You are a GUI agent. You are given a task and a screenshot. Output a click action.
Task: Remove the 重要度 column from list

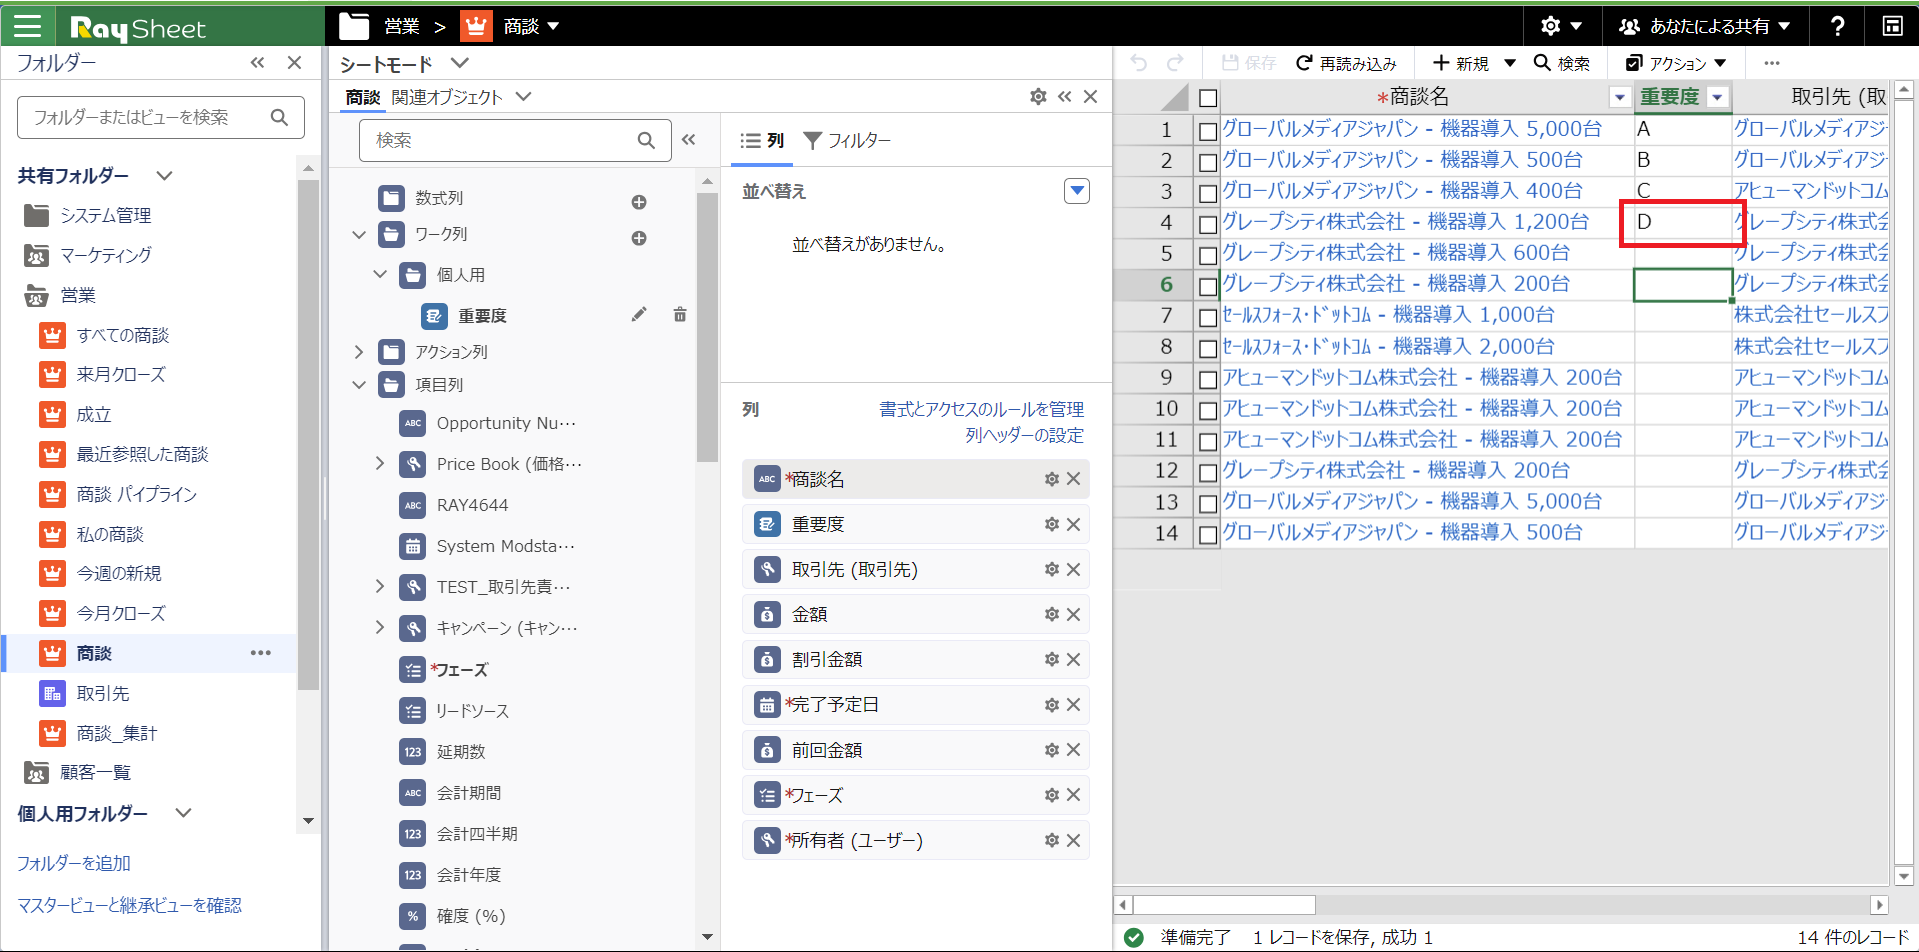click(1073, 524)
